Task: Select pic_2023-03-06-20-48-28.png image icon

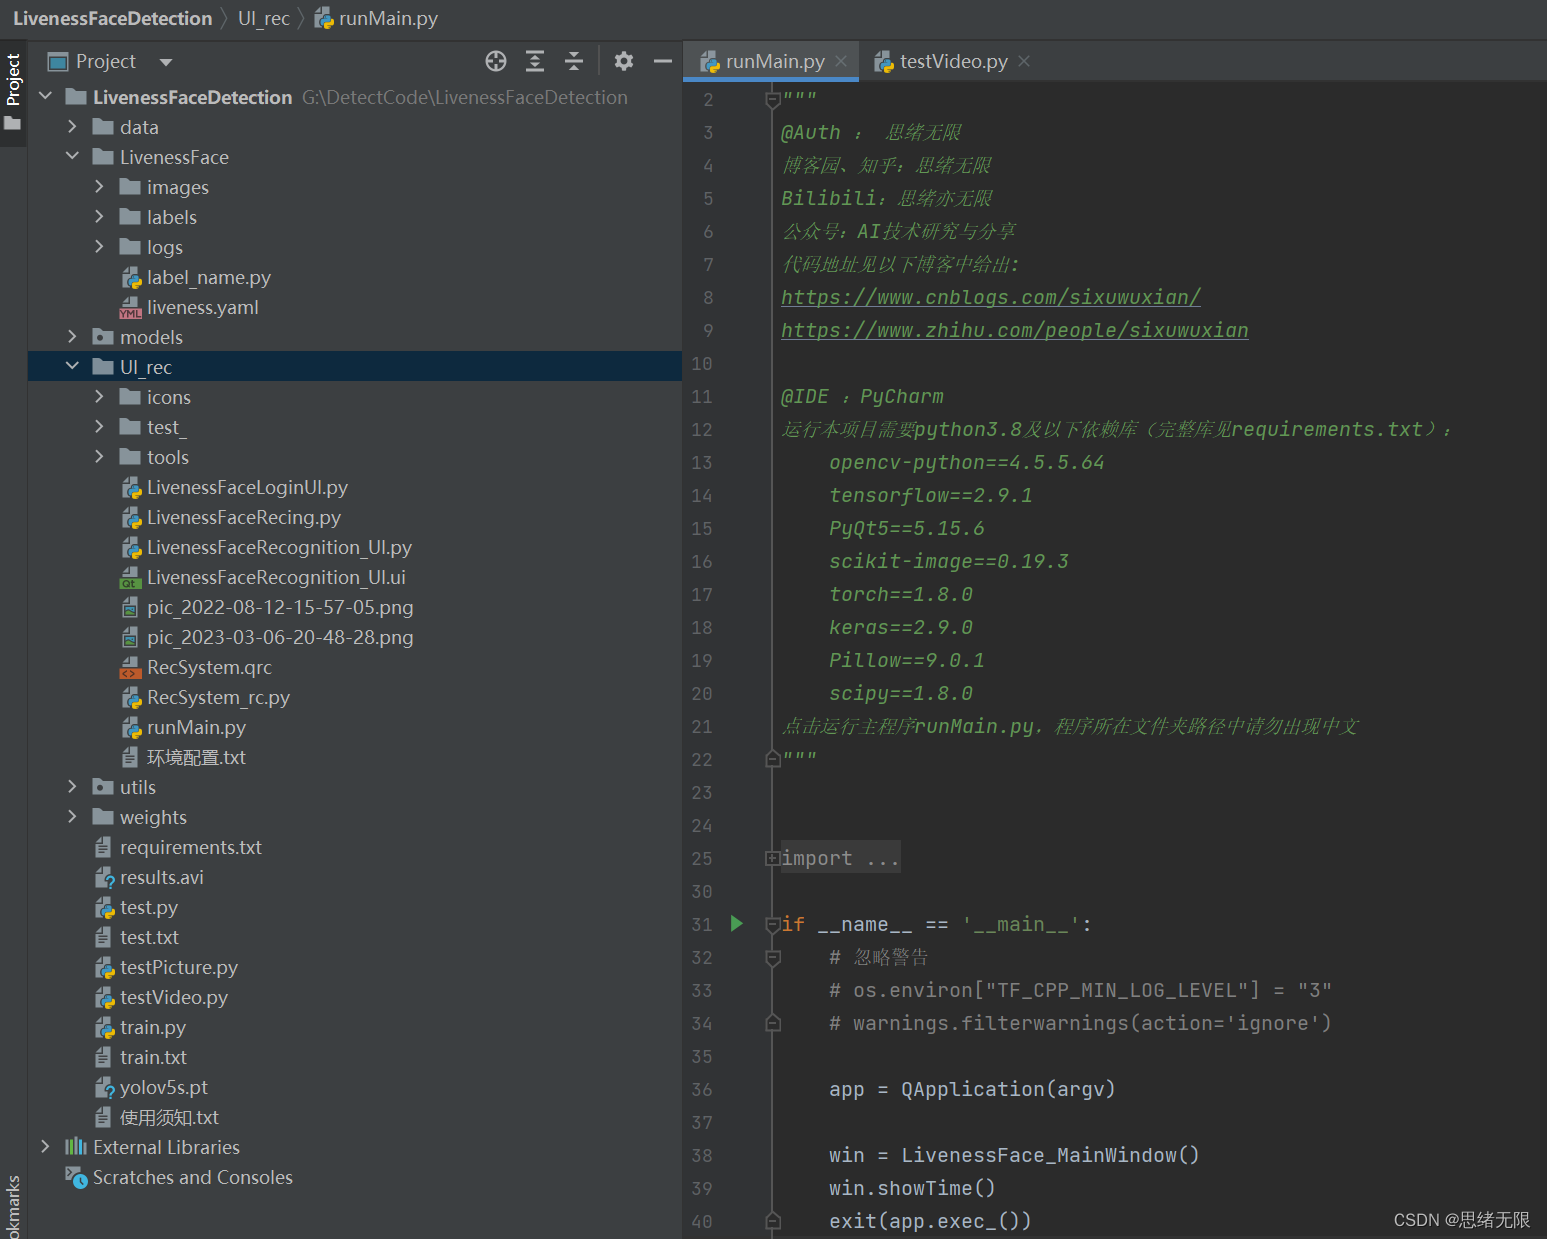Action: [131, 637]
